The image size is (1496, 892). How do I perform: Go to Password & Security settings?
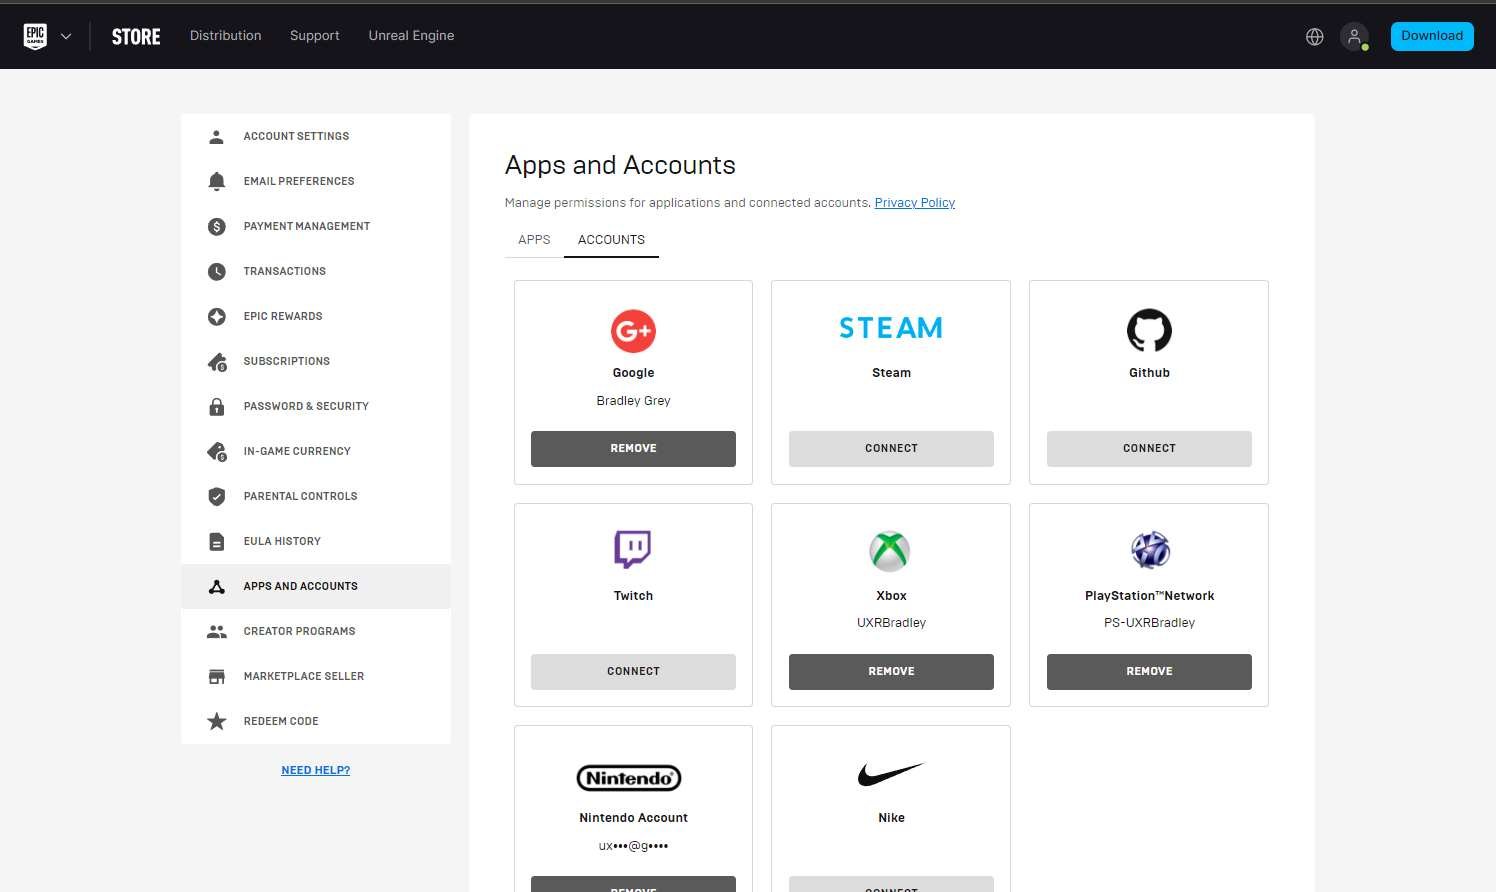316,406
